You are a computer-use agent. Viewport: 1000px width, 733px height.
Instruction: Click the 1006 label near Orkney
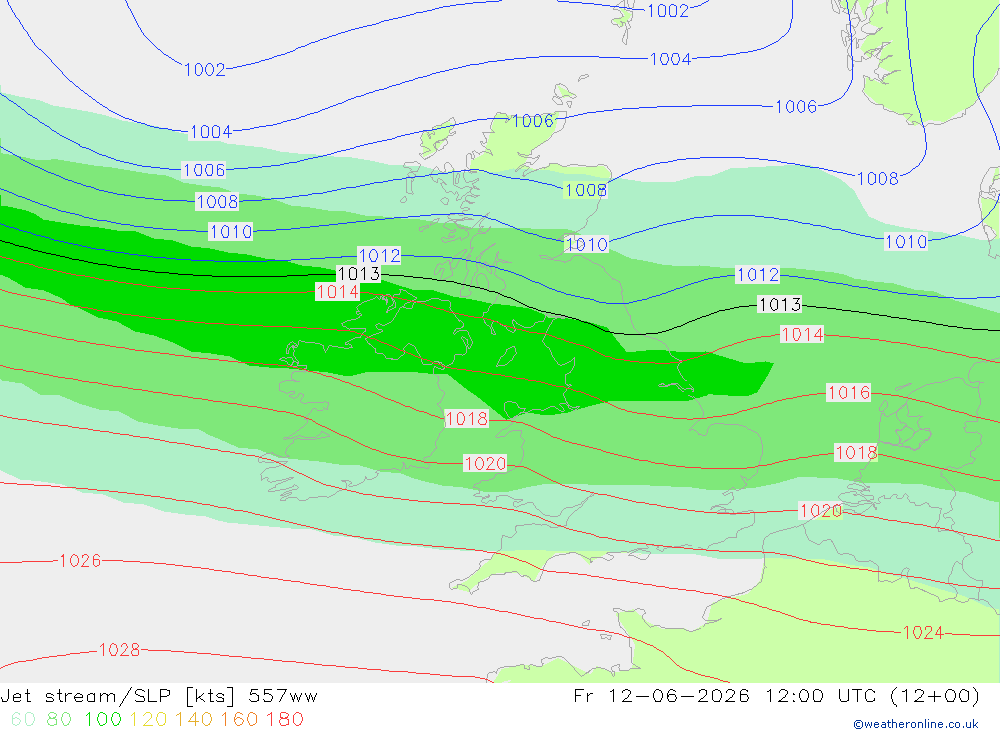coord(533,121)
